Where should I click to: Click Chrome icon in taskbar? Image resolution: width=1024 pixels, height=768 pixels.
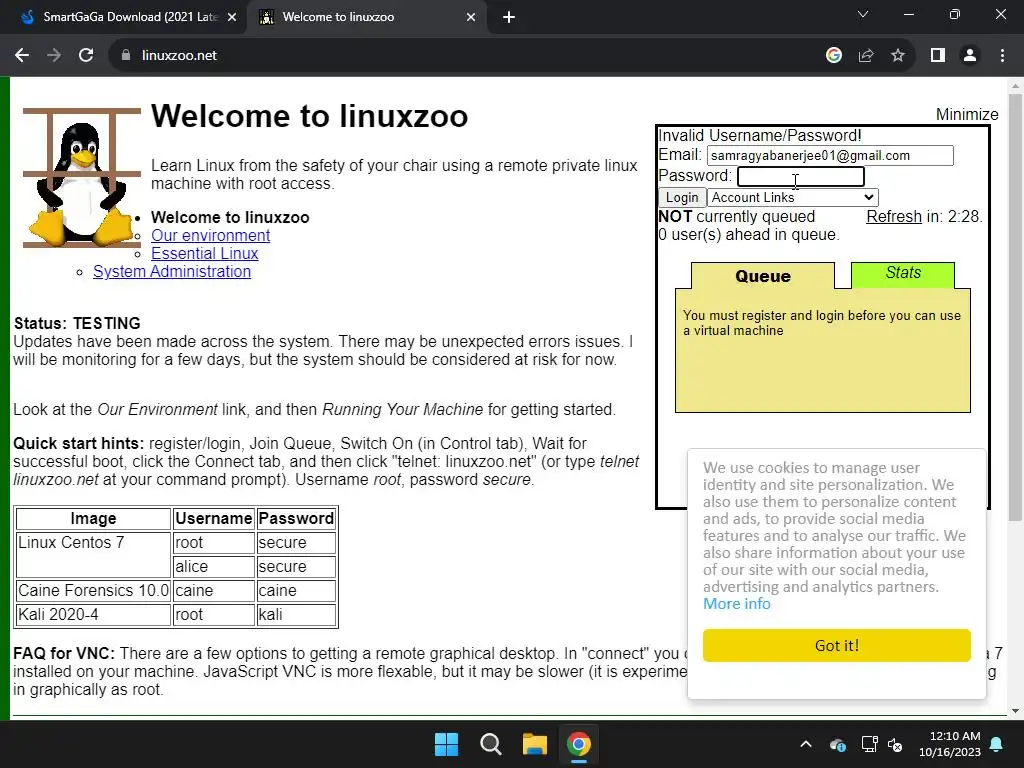click(579, 744)
